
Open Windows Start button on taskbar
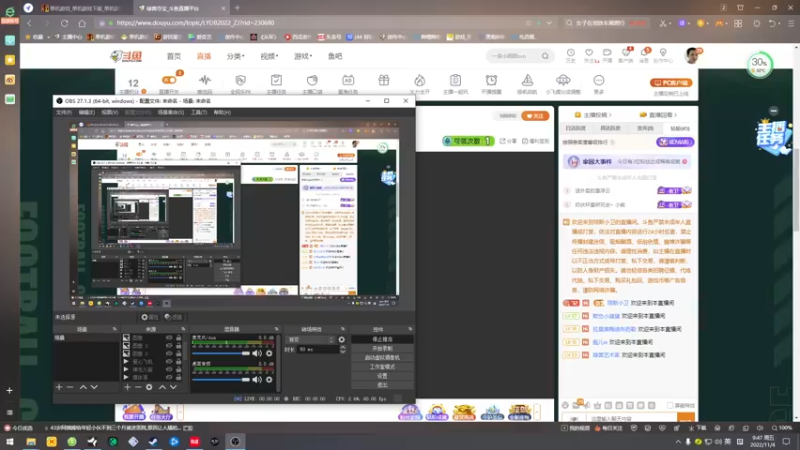(x=10, y=442)
